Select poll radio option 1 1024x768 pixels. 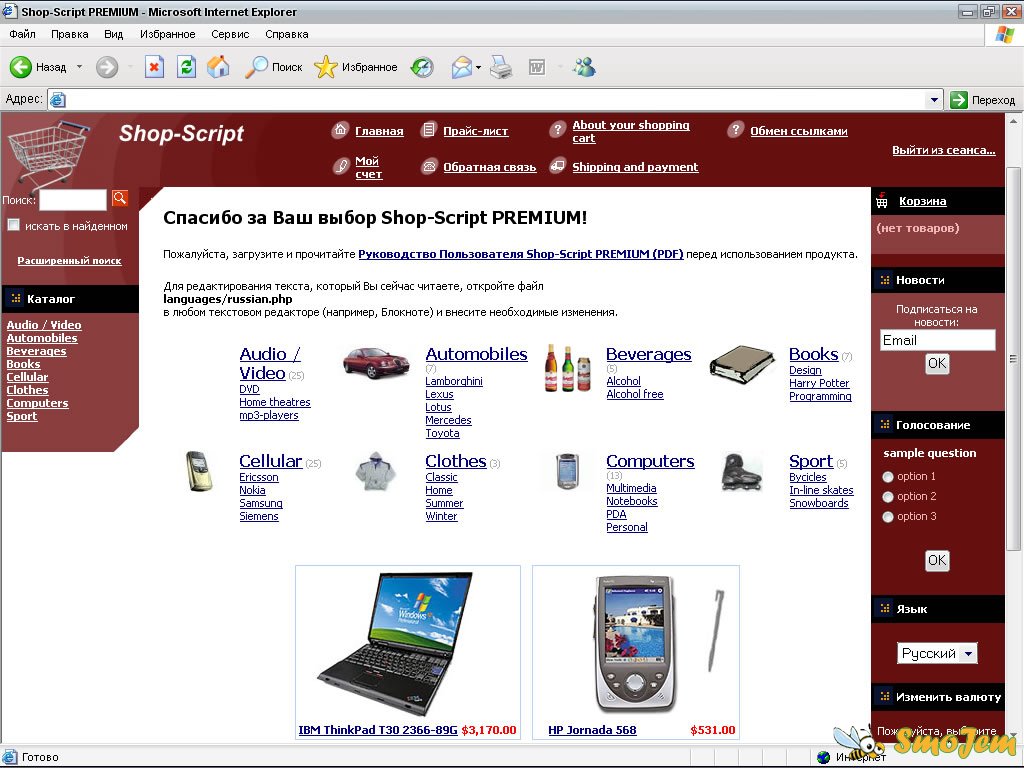pos(888,477)
